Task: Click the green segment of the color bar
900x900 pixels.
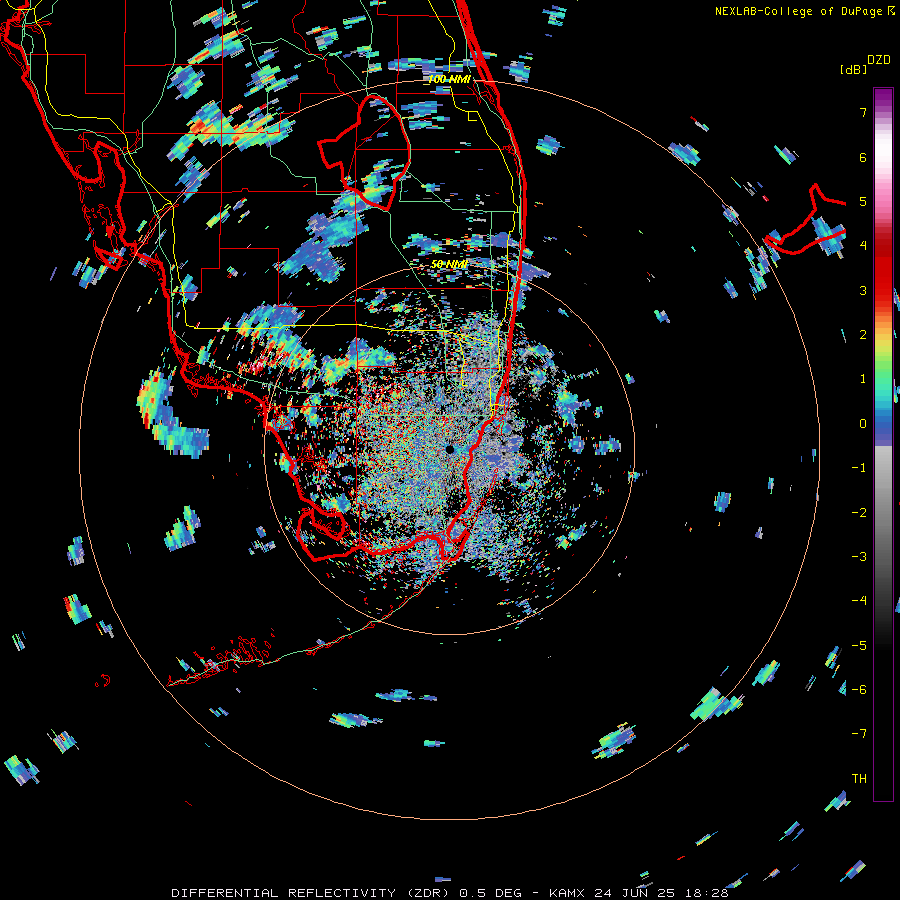Action: click(883, 370)
